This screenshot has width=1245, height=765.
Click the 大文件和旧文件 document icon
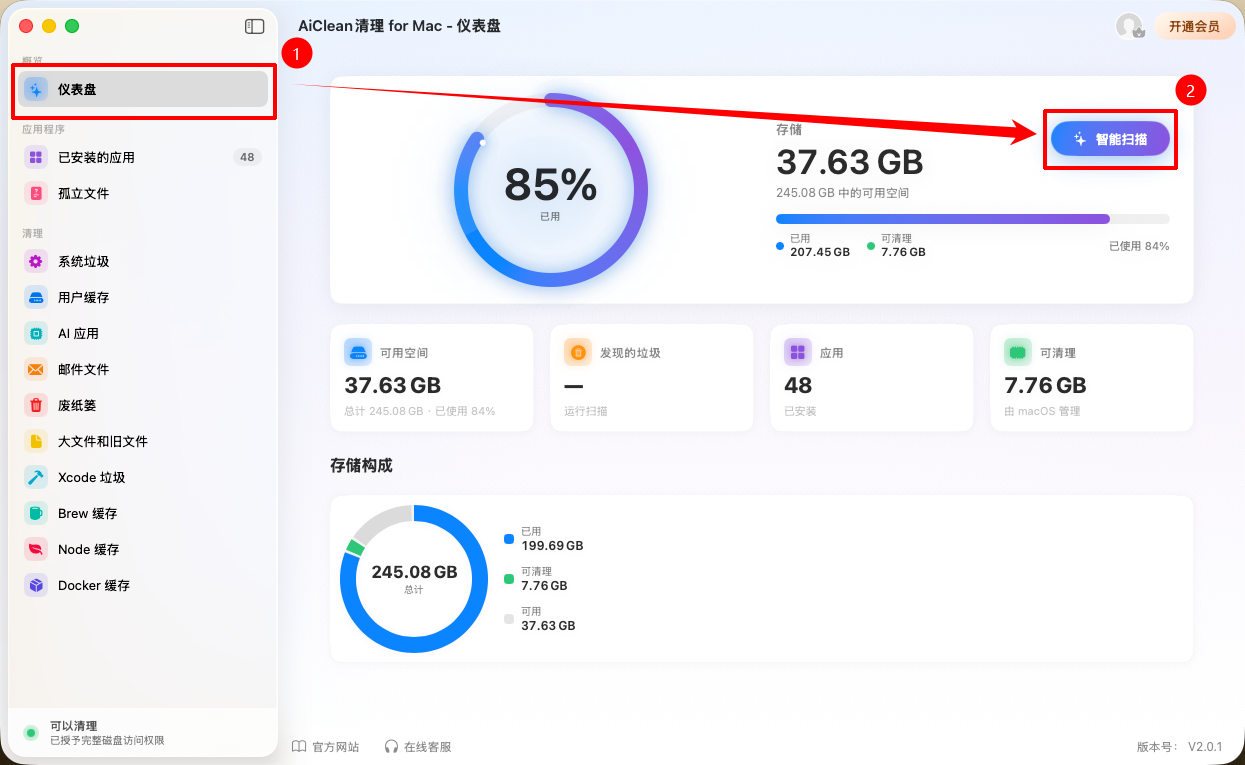(x=36, y=441)
